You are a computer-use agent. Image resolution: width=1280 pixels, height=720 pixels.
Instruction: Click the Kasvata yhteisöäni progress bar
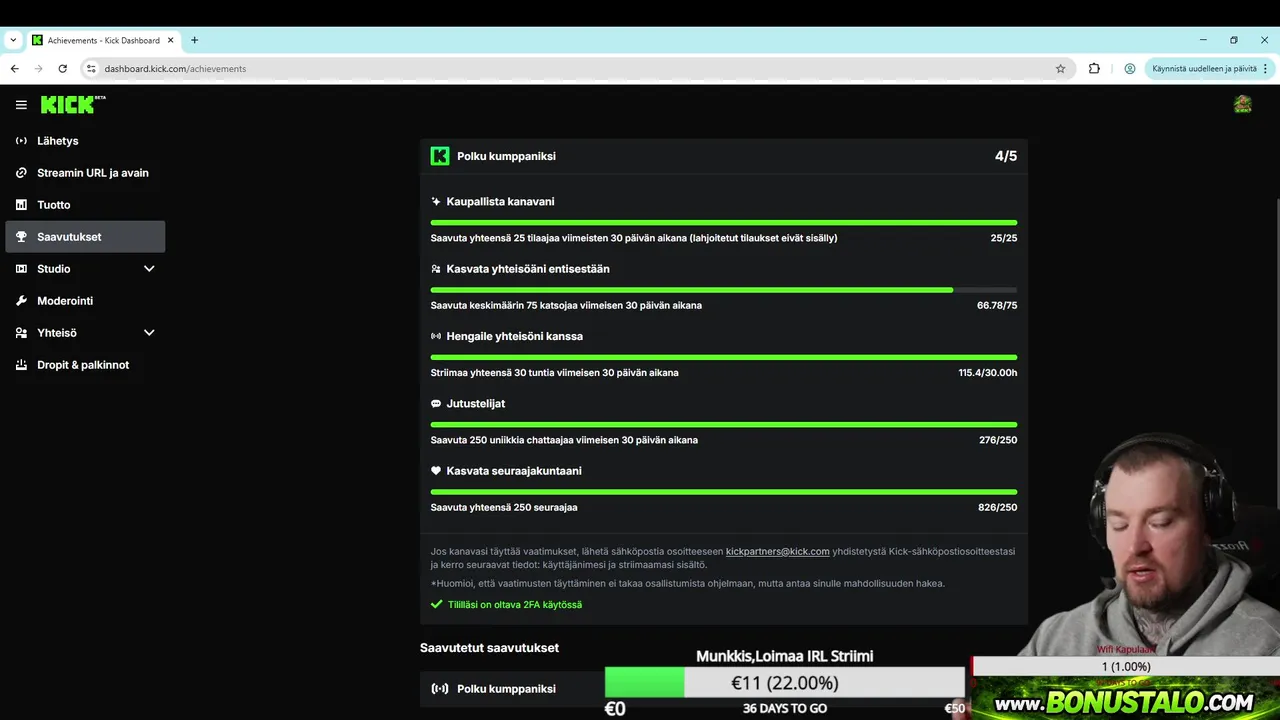click(x=724, y=290)
